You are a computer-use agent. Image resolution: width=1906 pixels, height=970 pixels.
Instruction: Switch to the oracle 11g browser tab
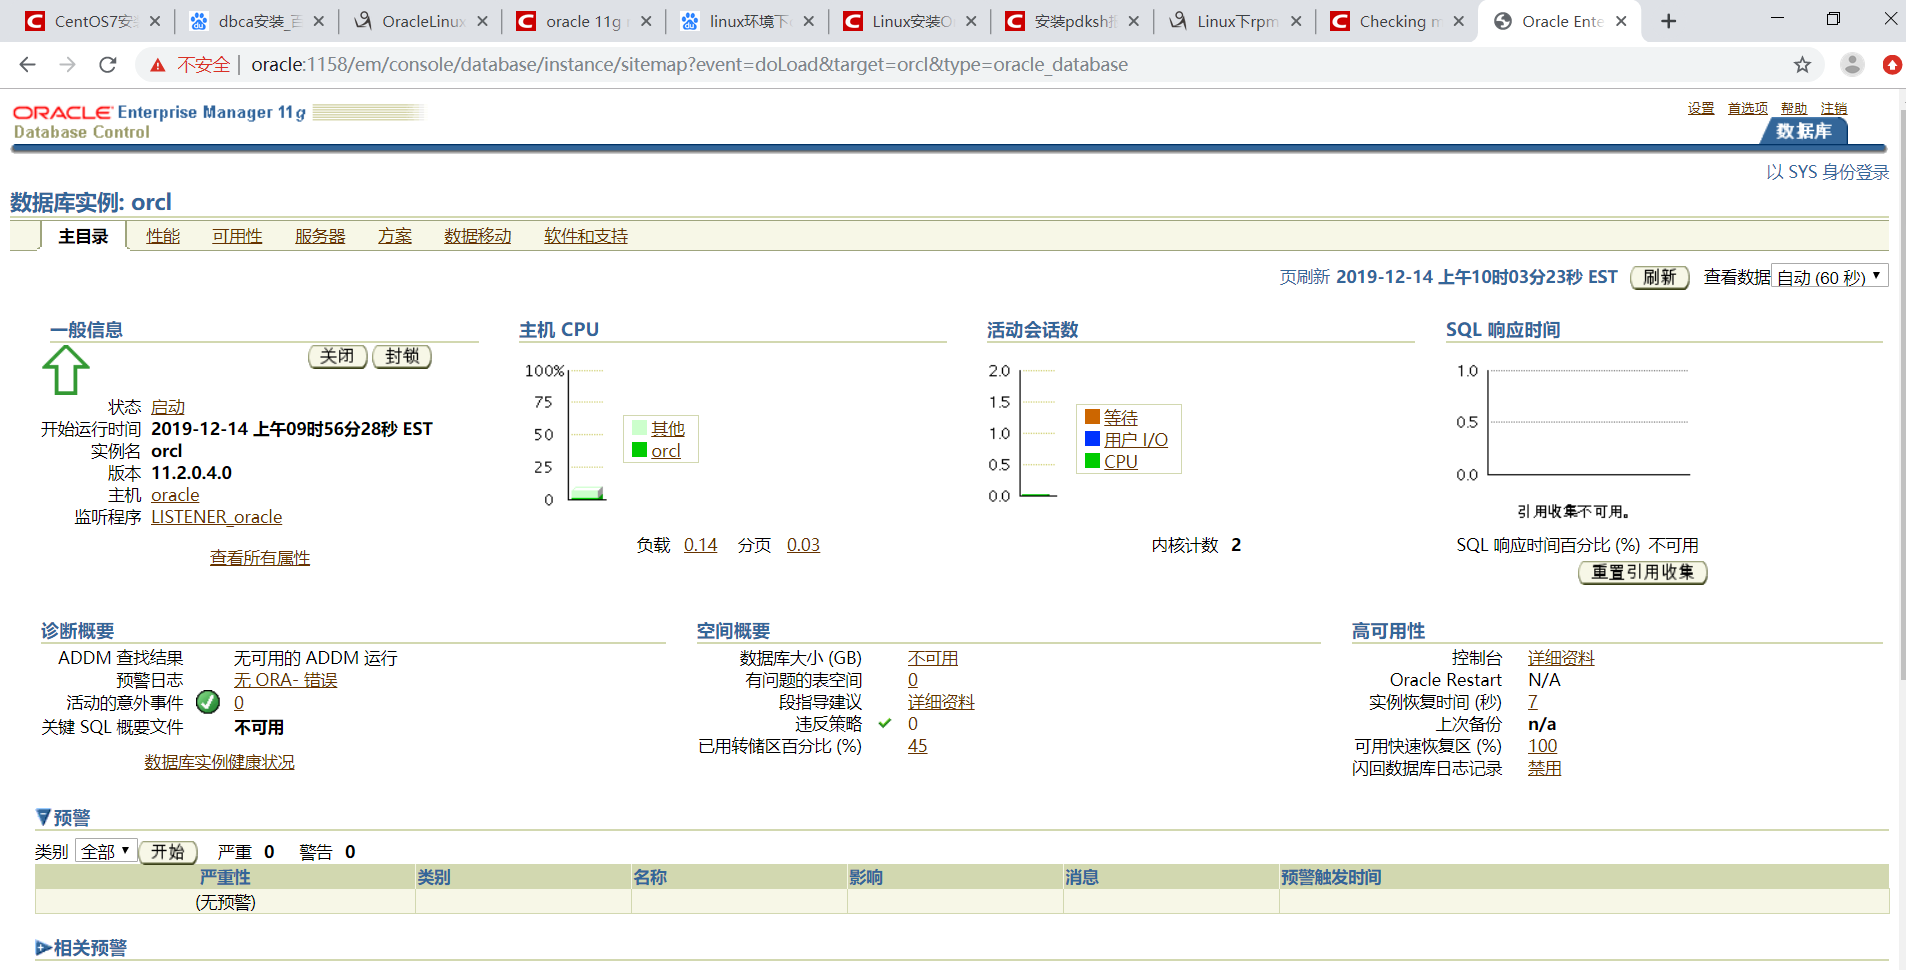tap(583, 21)
